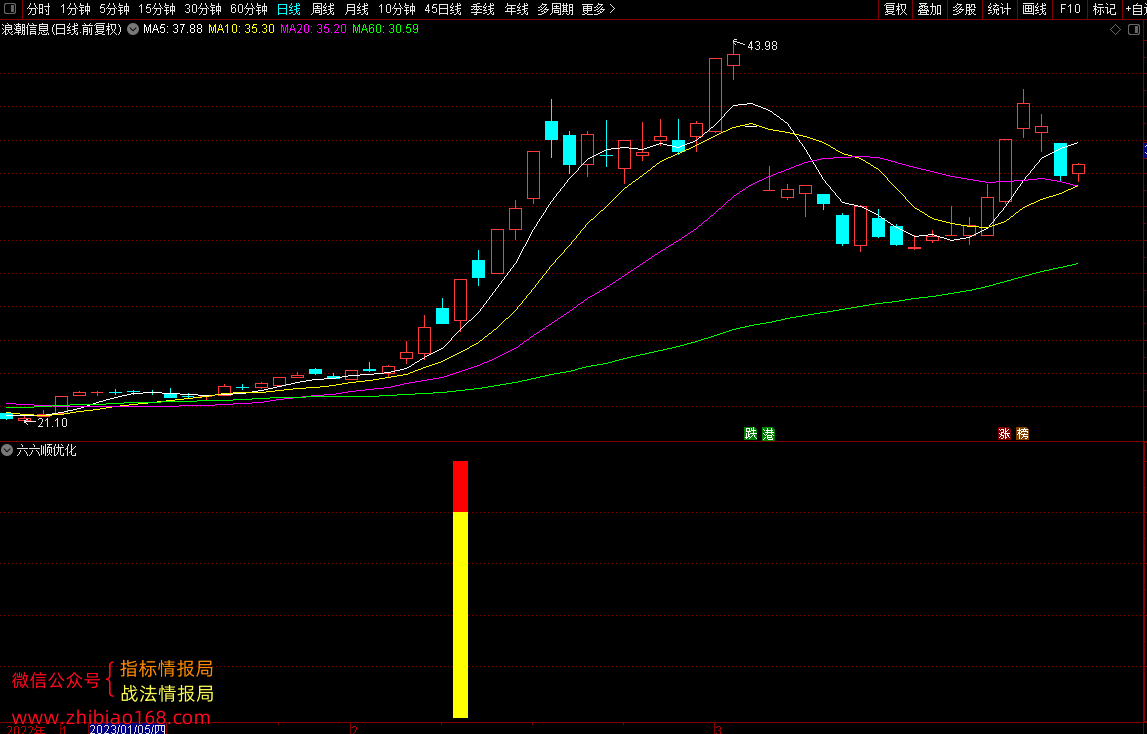This screenshot has height=734, width=1147.
Task: Select the 45日线 tab
Action: tap(443, 9)
